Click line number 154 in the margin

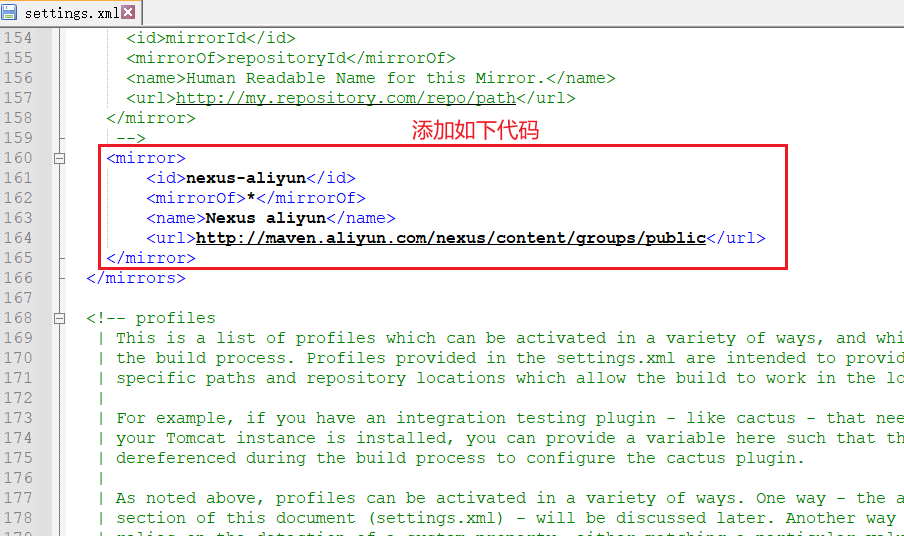pyautogui.click(x=18, y=38)
